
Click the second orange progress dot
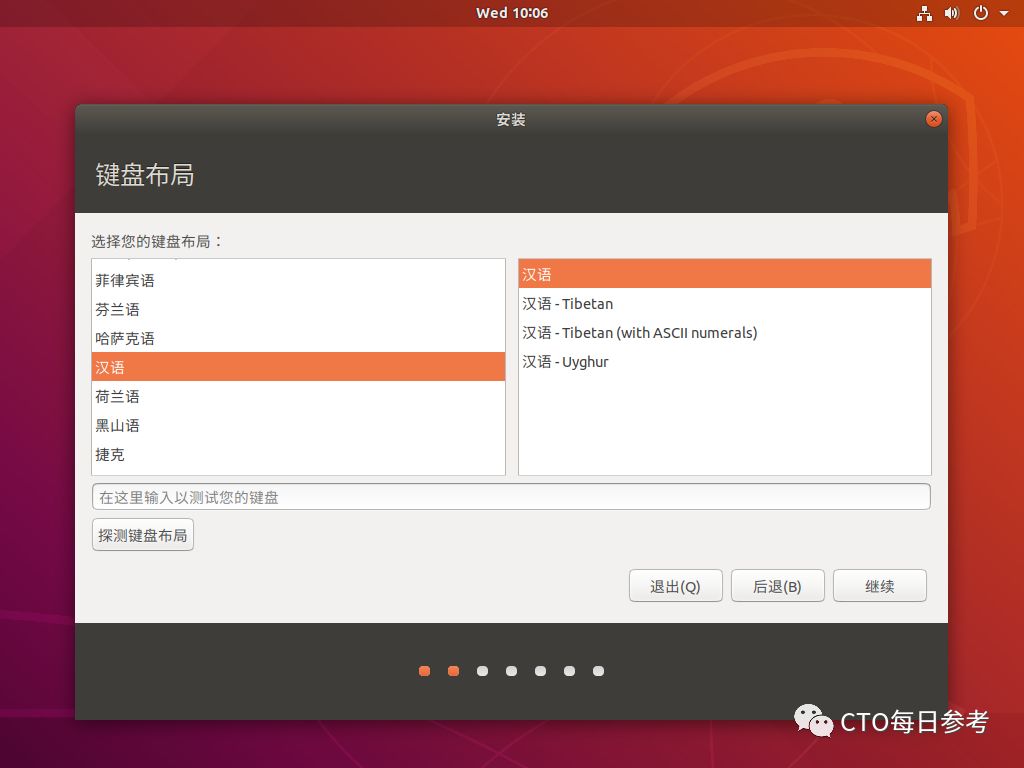[453, 671]
